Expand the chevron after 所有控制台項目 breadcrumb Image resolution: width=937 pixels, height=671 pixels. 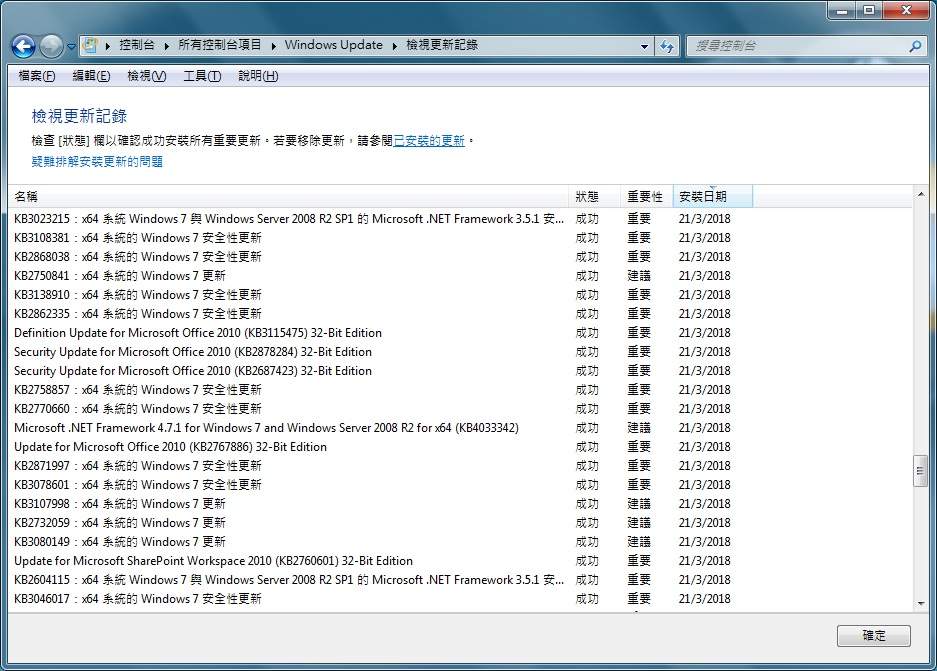[x=273, y=45]
